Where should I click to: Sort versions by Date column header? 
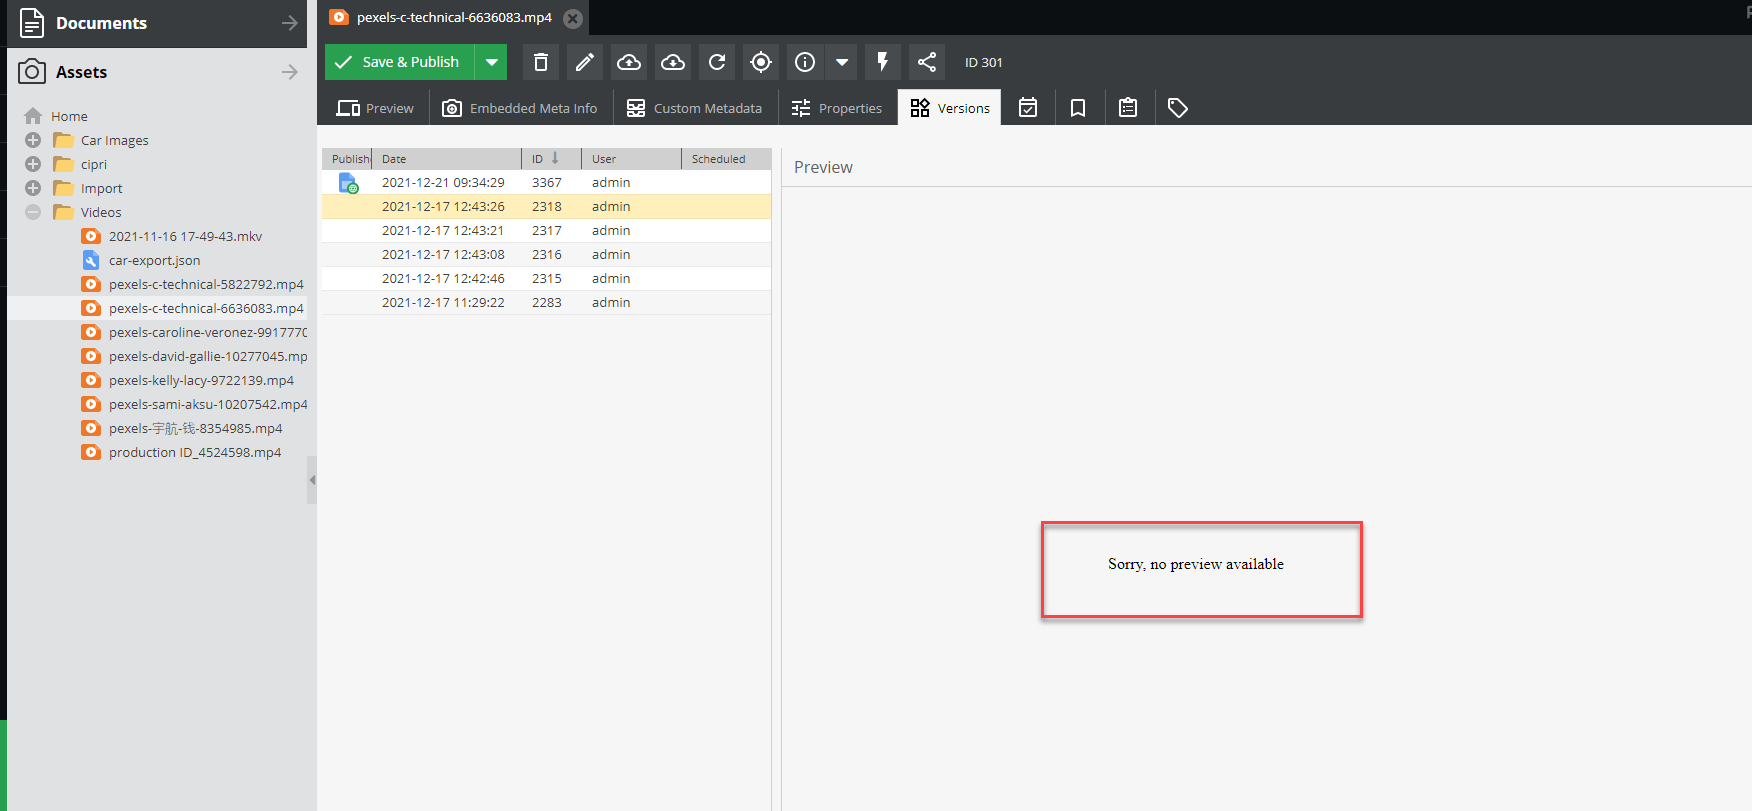[446, 159]
